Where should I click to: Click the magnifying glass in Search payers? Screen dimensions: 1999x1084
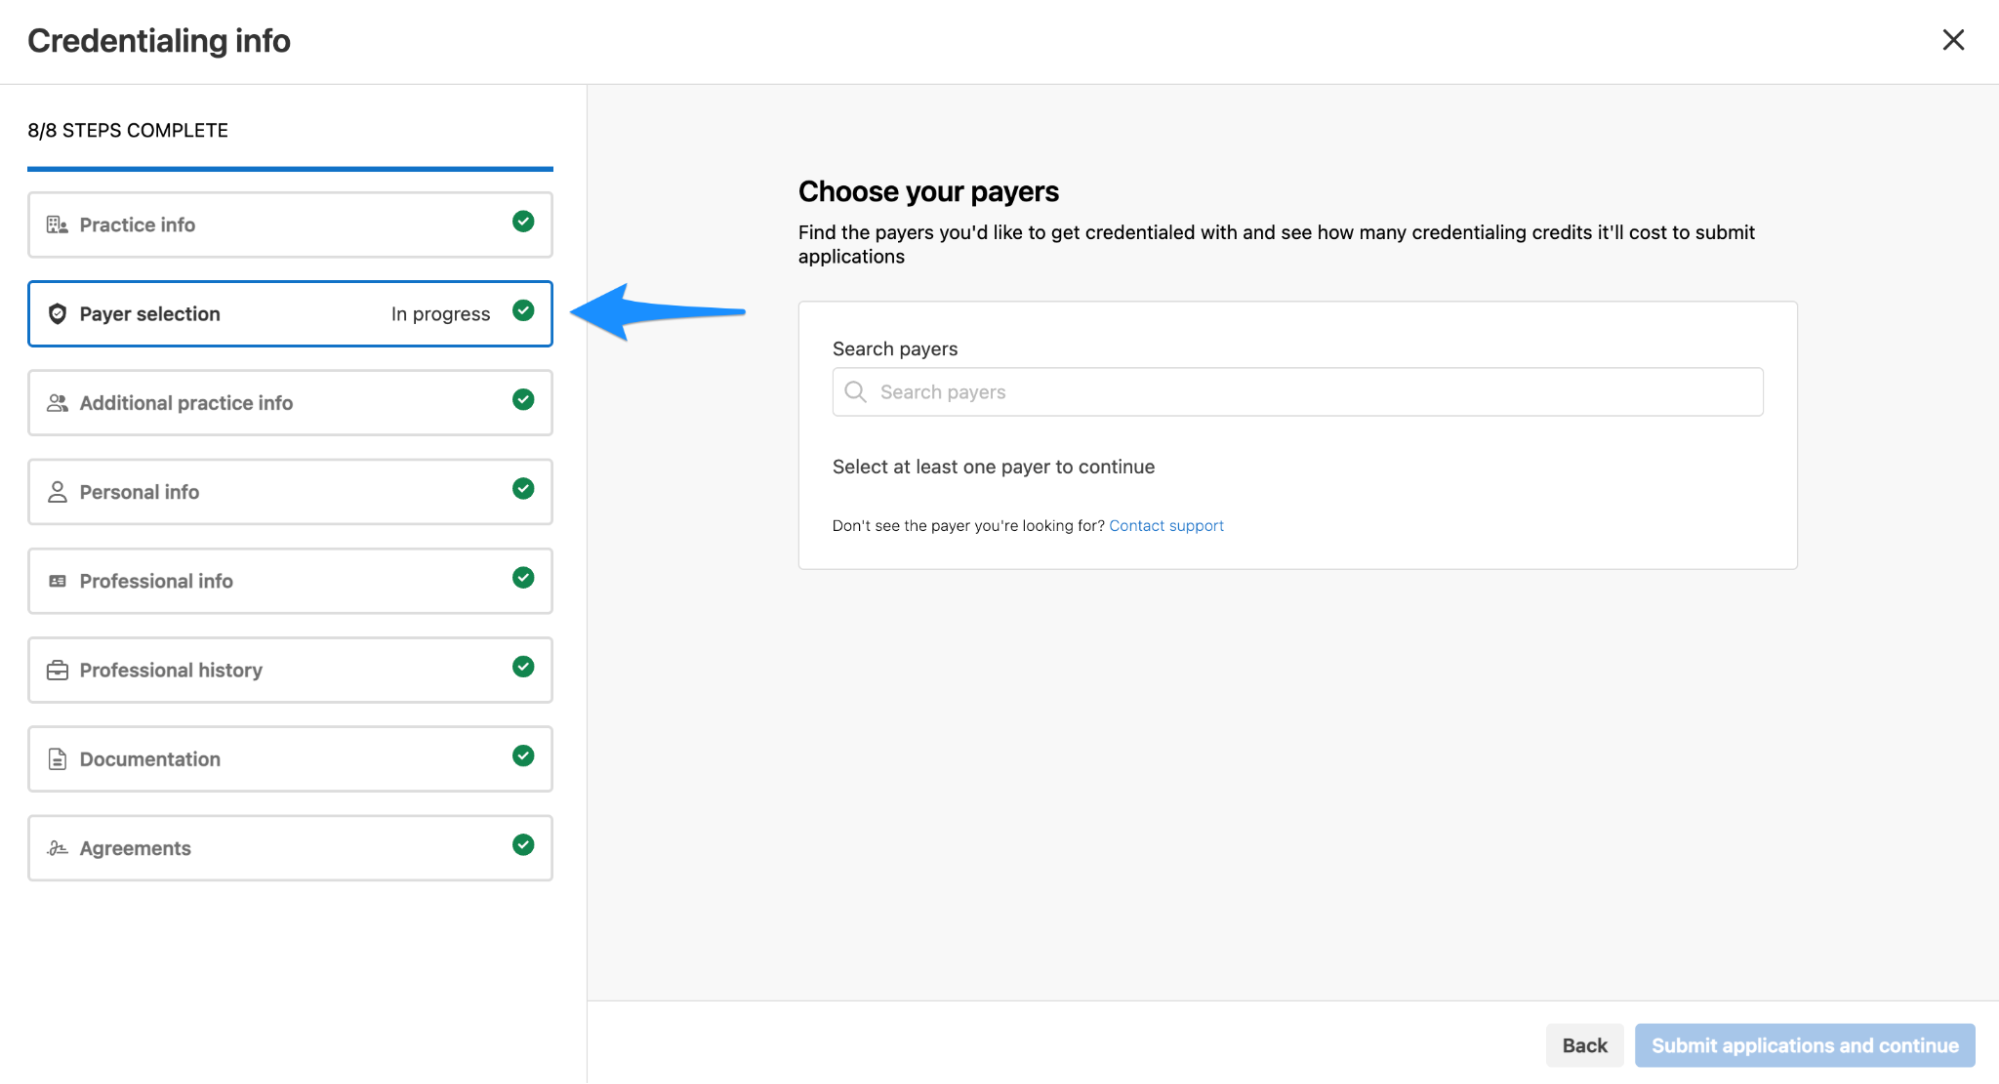pyautogui.click(x=855, y=392)
